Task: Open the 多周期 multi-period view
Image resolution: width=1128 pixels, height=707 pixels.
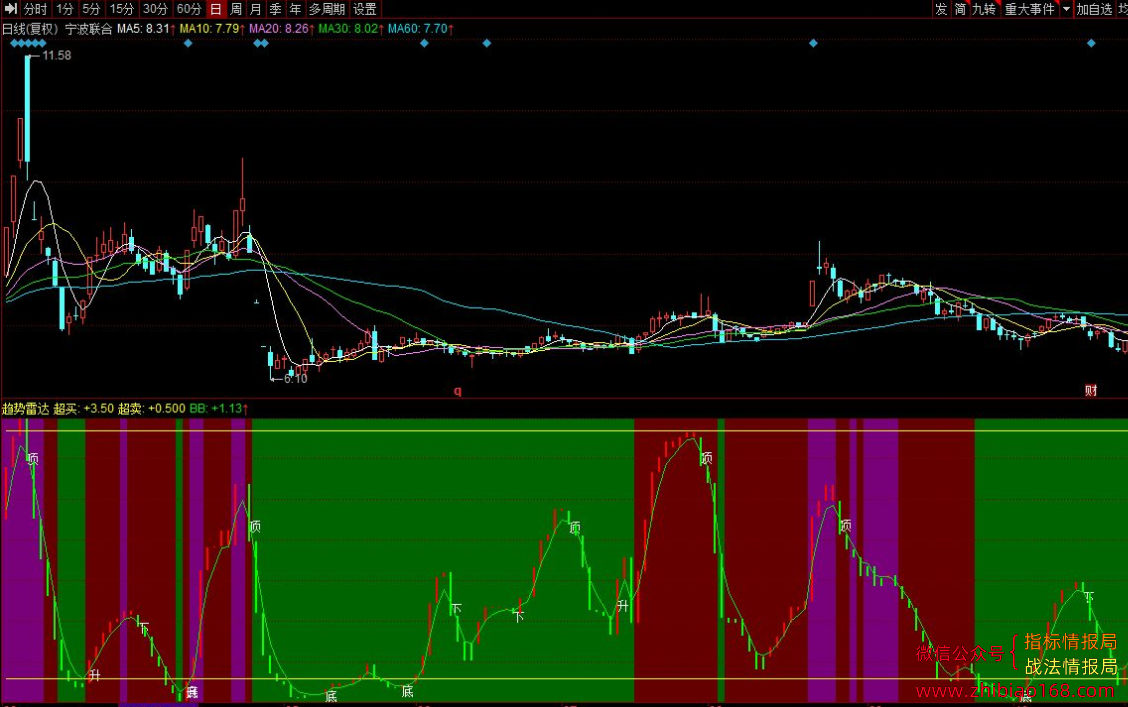Action: (x=327, y=9)
